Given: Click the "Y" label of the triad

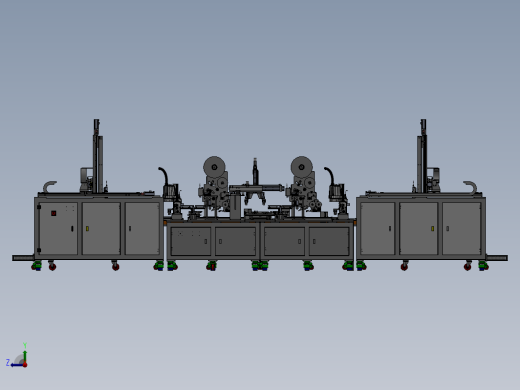Looking at the screenshot, I should pyautogui.click(x=25, y=345).
